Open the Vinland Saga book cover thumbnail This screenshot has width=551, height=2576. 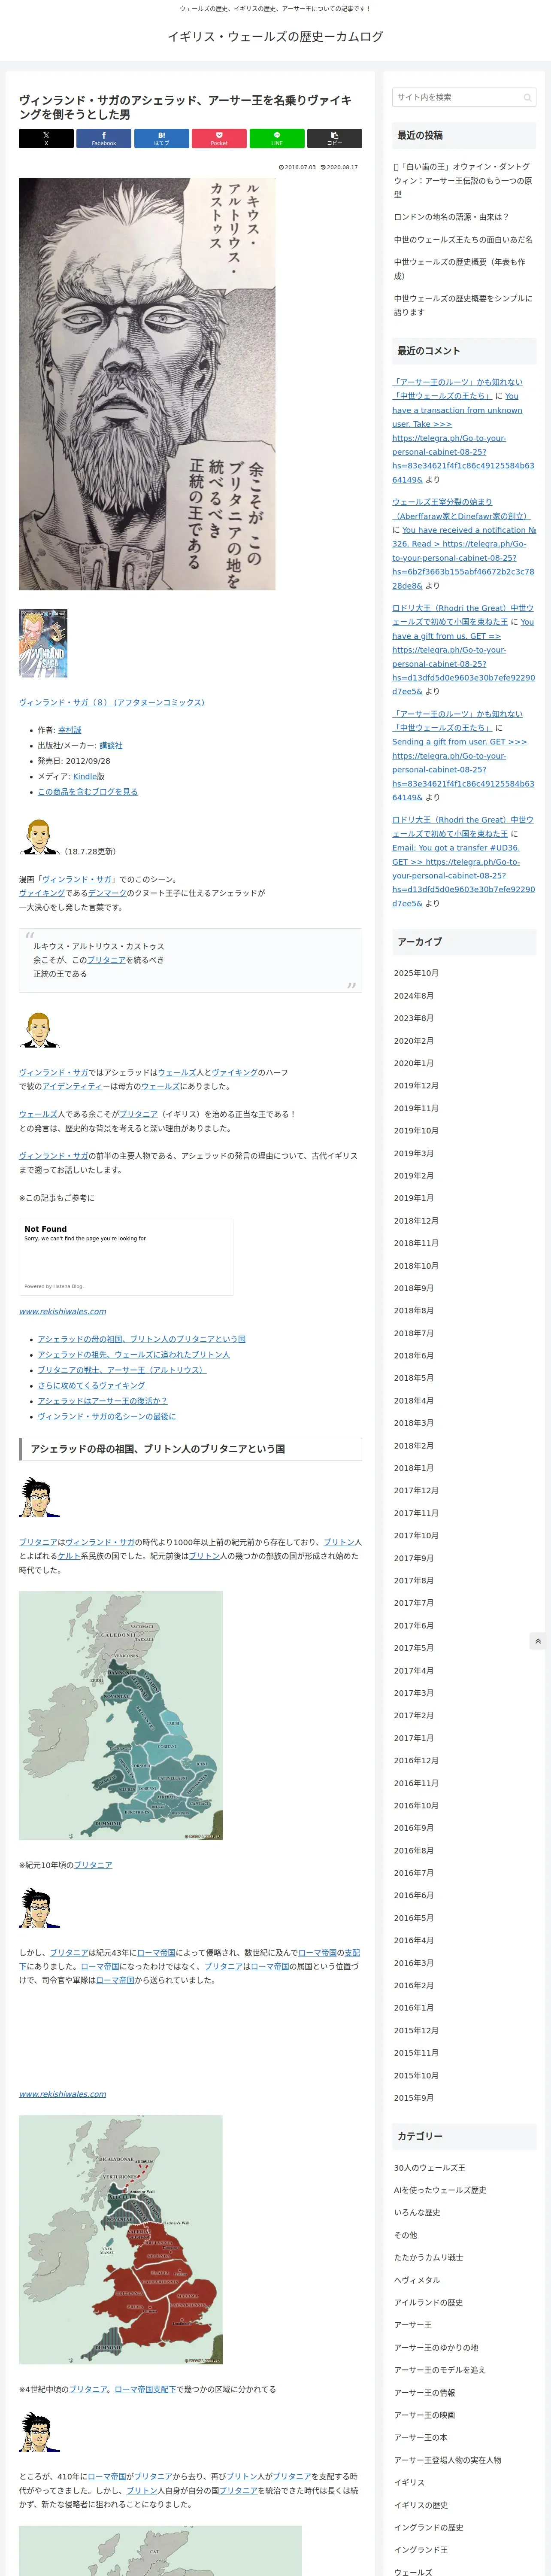point(43,643)
